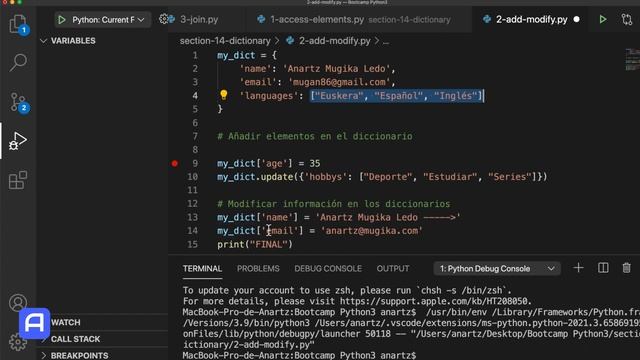Select the Run and Debug view icon
Screen dimensions: 640x360
(x=18, y=141)
